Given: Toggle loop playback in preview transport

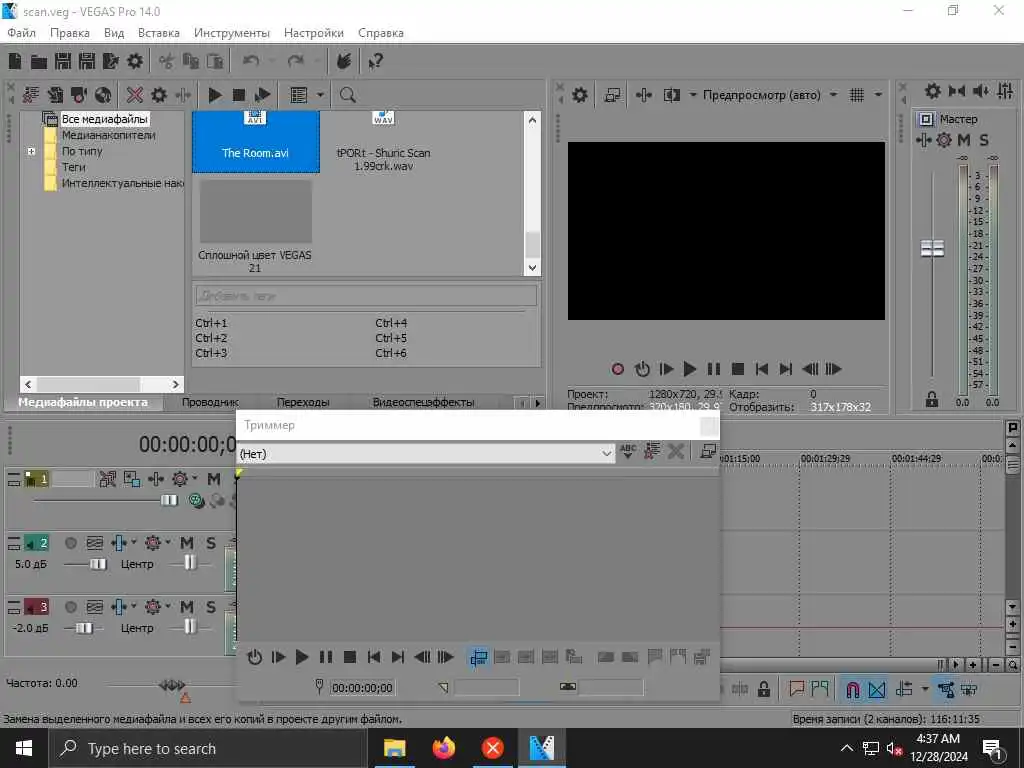Looking at the screenshot, I should click(642, 369).
